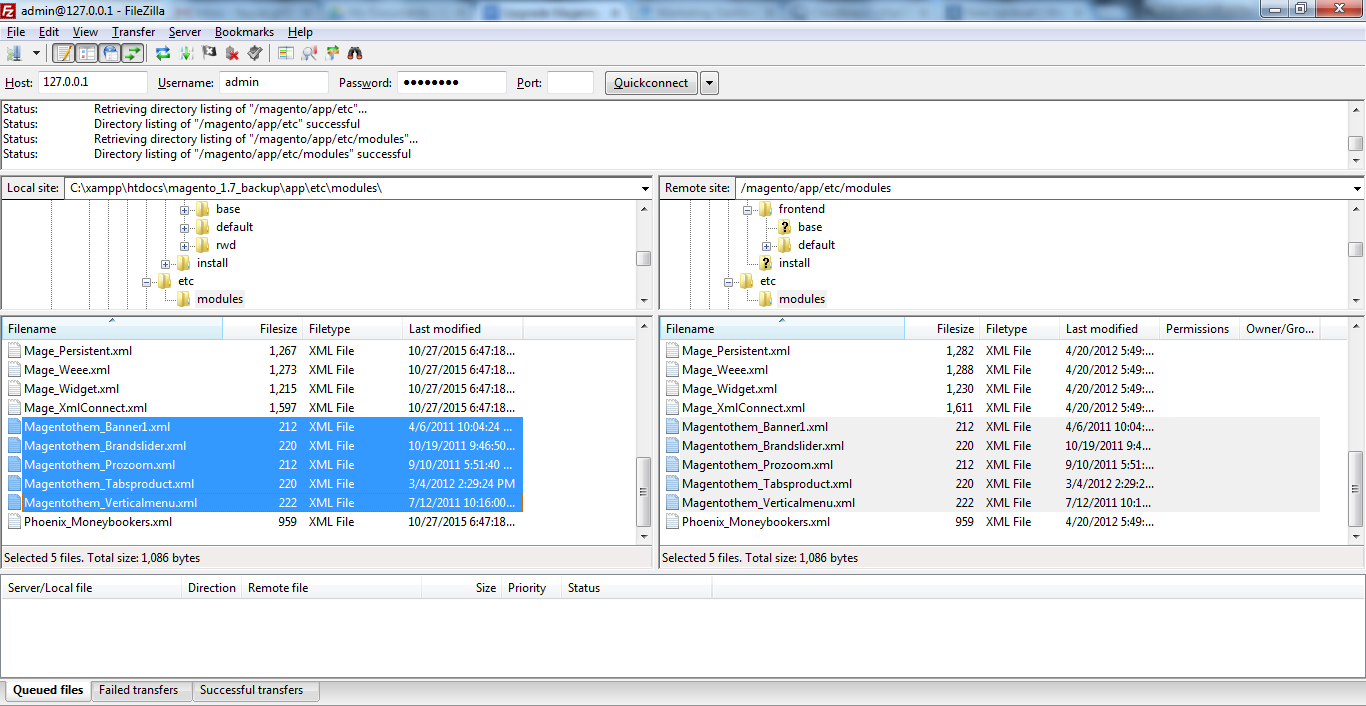Click into the Port input field
Image resolution: width=1366 pixels, height=706 pixels.
click(570, 83)
